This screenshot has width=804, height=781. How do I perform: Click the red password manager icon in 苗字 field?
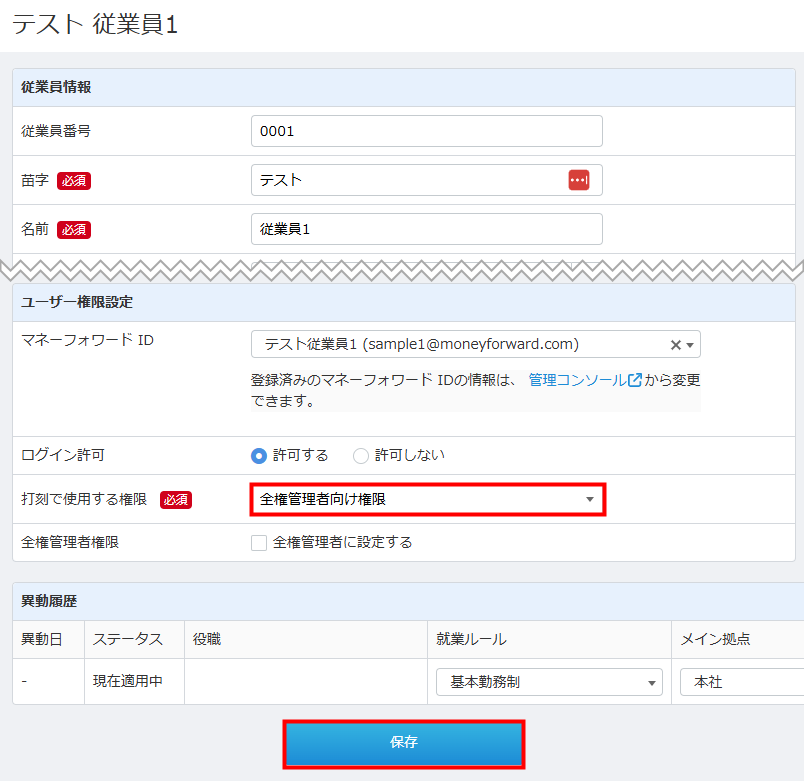click(x=579, y=180)
